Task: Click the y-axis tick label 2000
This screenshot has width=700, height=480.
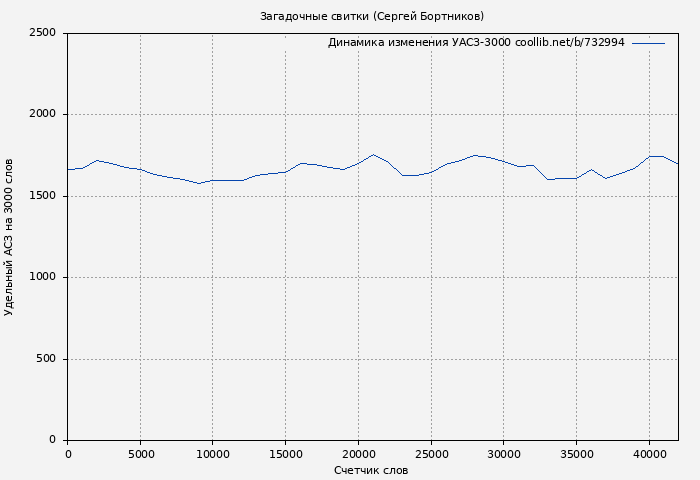Action: (x=42, y=115)
